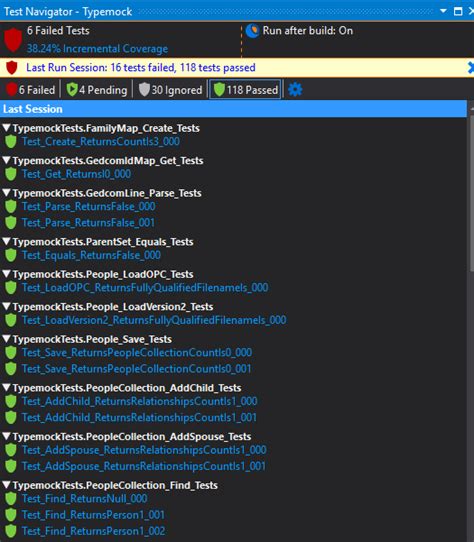Click green shield beside Test_Create_ReturnsCountIs3_000
Viewport: 474px width, 542px height.
11,141
